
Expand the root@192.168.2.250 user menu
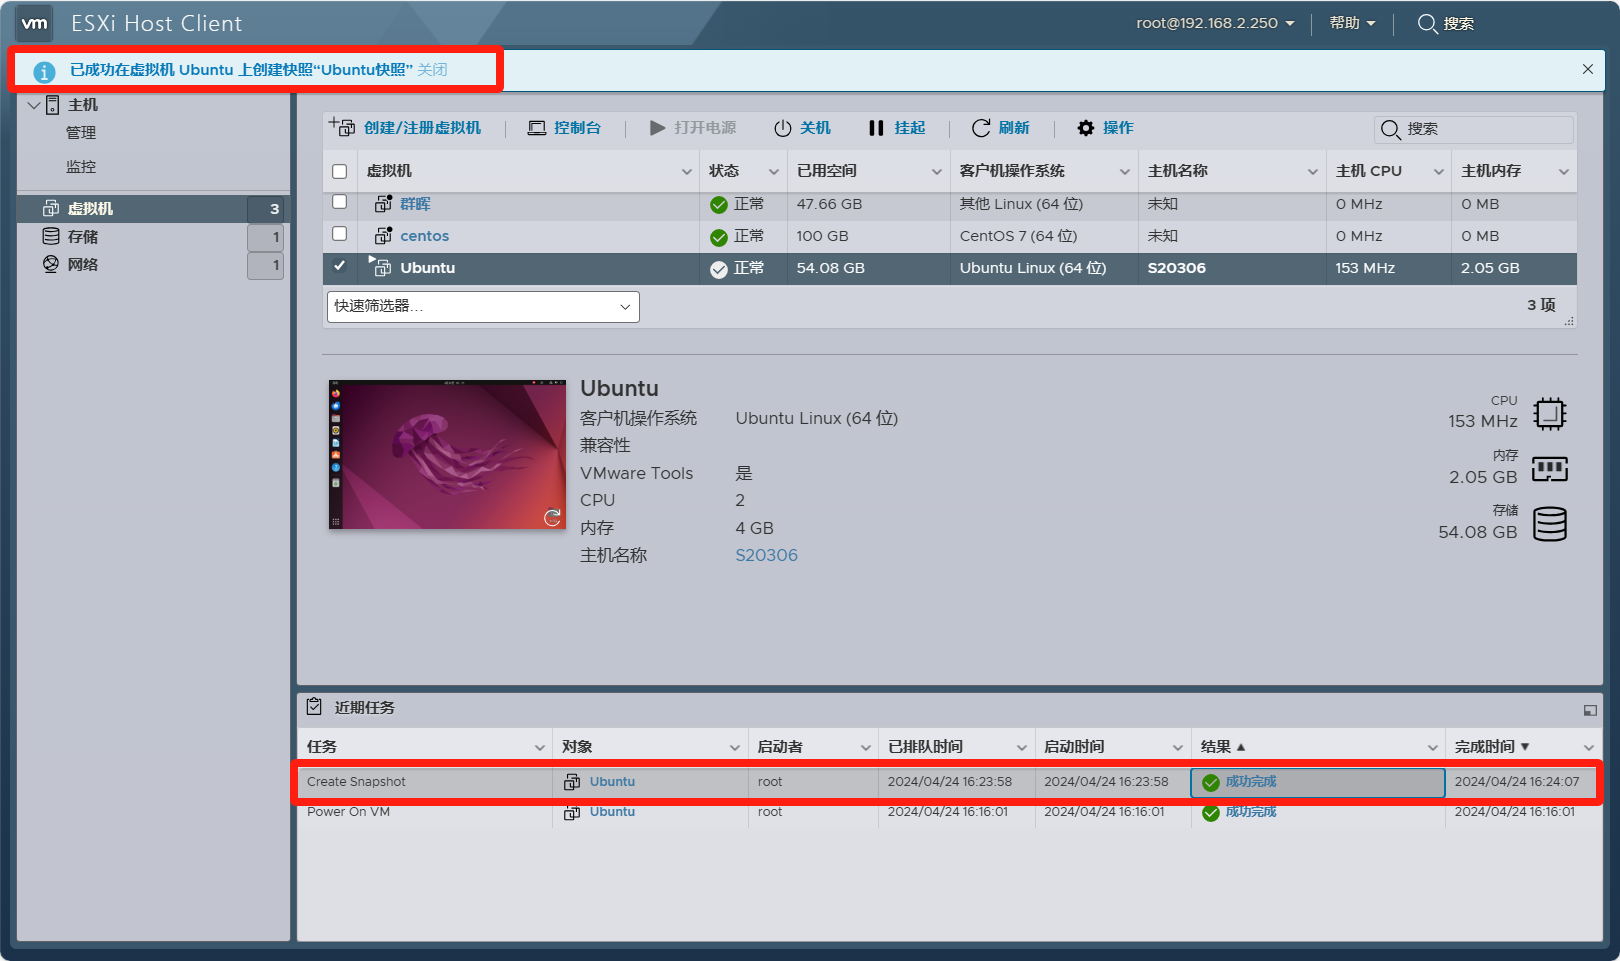click(1214, 23)
